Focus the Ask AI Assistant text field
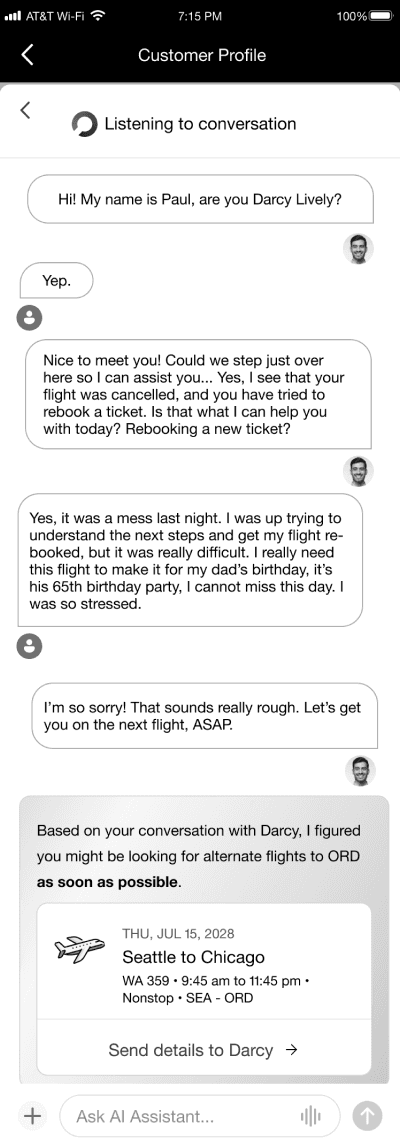Screen dimensions: 400x1148 point(200,1116)
